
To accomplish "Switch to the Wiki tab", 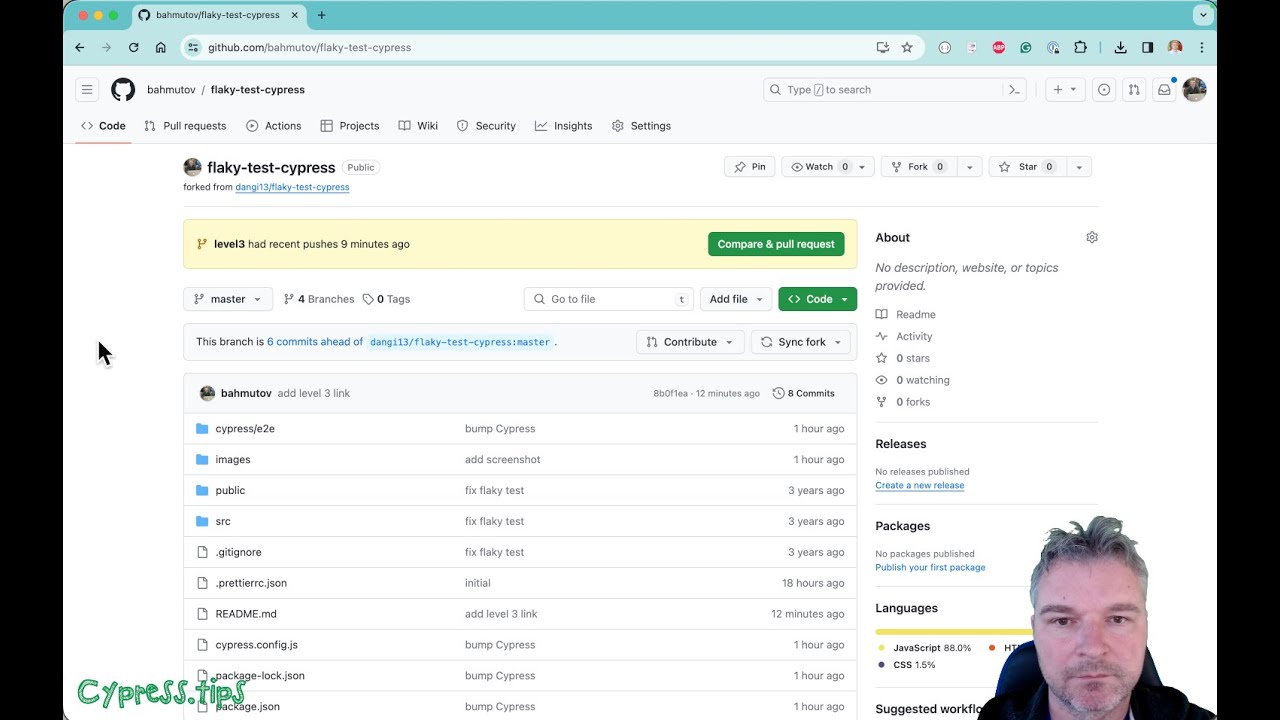I will pyautogui.click(x=418, y=126).
